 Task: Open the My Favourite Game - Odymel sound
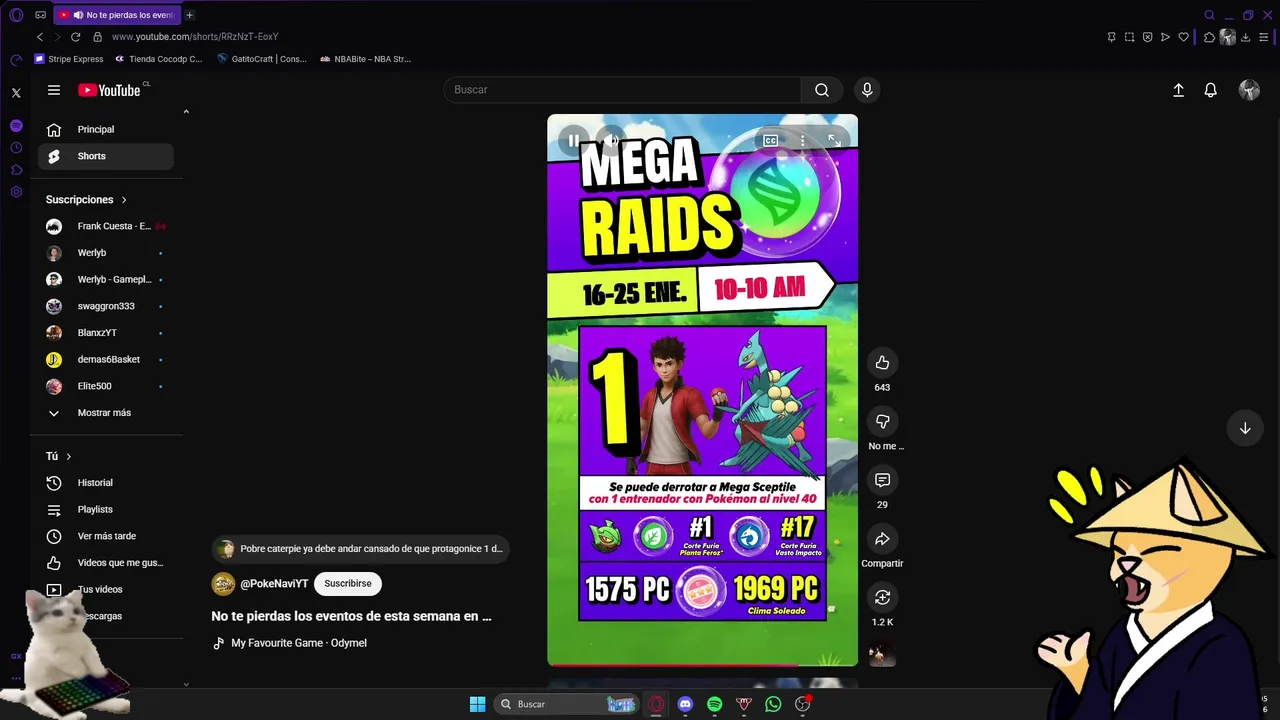299,643
